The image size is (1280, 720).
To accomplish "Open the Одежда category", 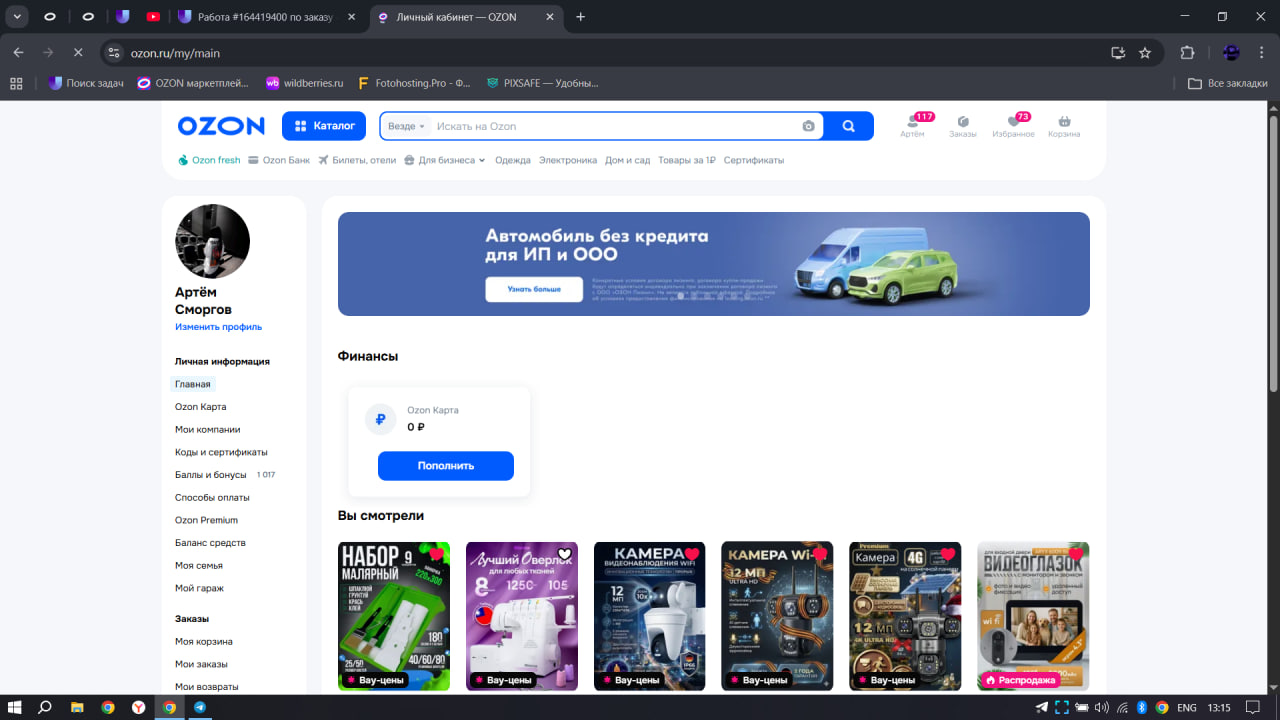I will (x=513, y=160).
